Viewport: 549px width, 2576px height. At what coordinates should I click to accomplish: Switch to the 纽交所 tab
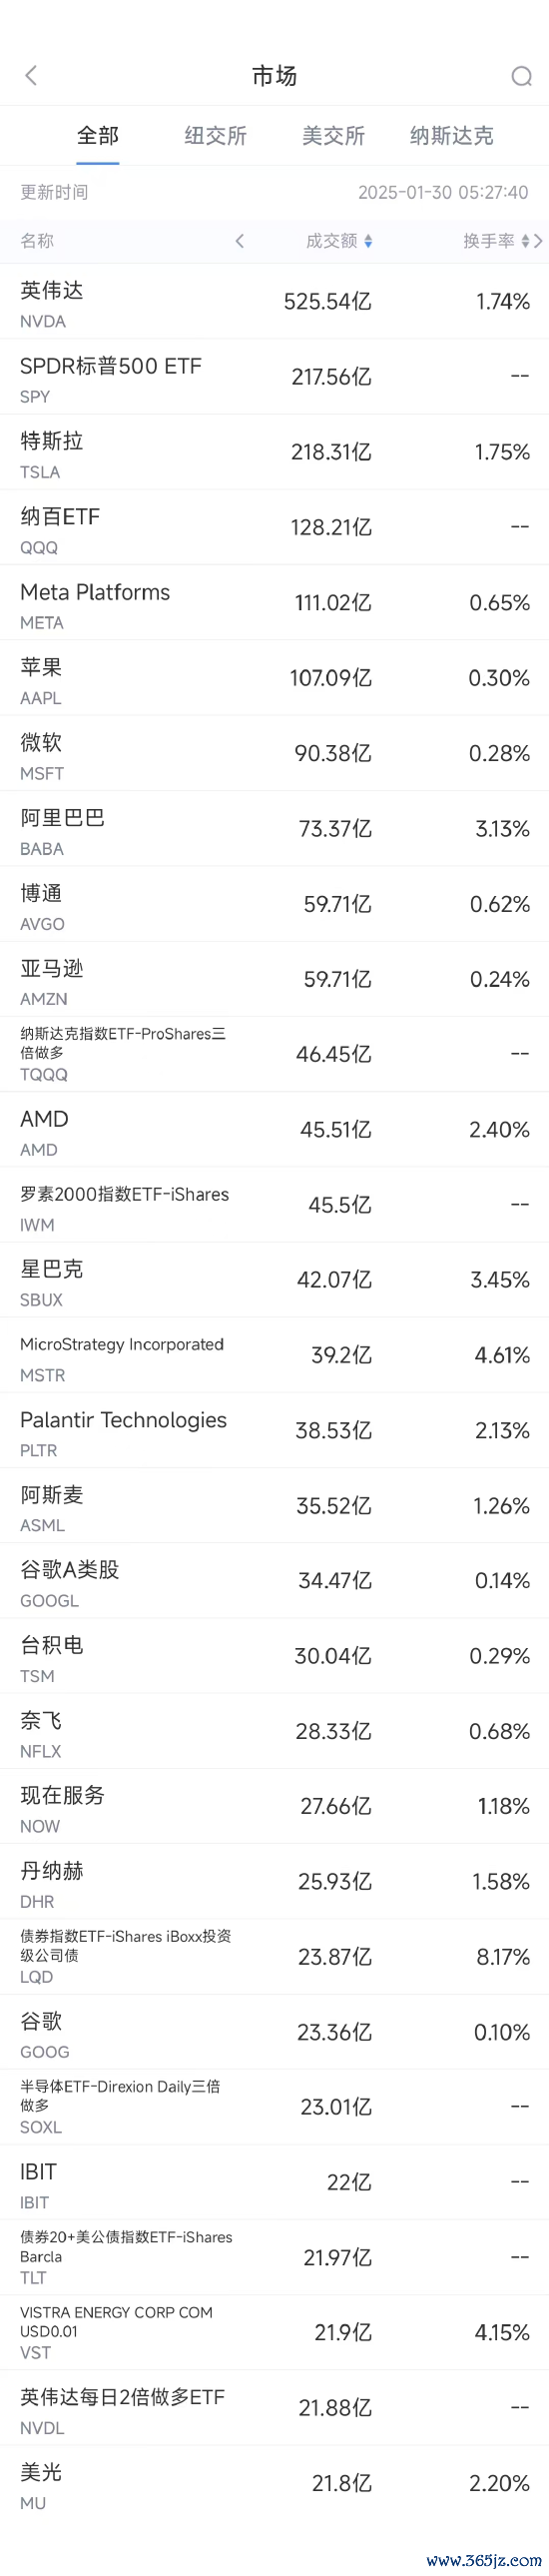[x=215, y=135]
